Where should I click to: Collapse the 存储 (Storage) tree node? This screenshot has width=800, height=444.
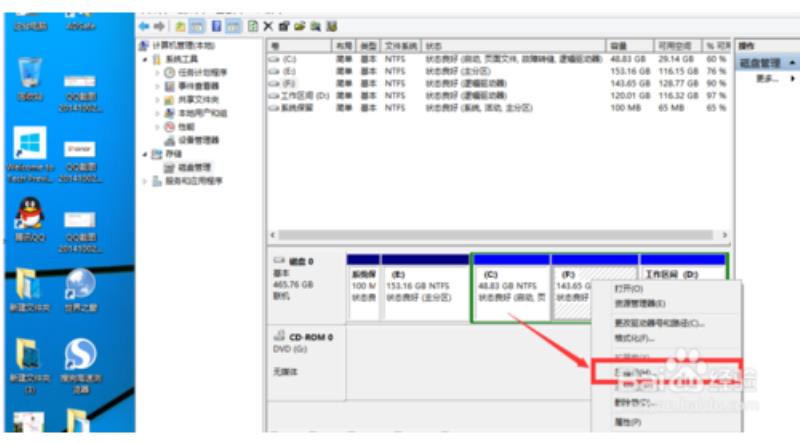[145, 155]
